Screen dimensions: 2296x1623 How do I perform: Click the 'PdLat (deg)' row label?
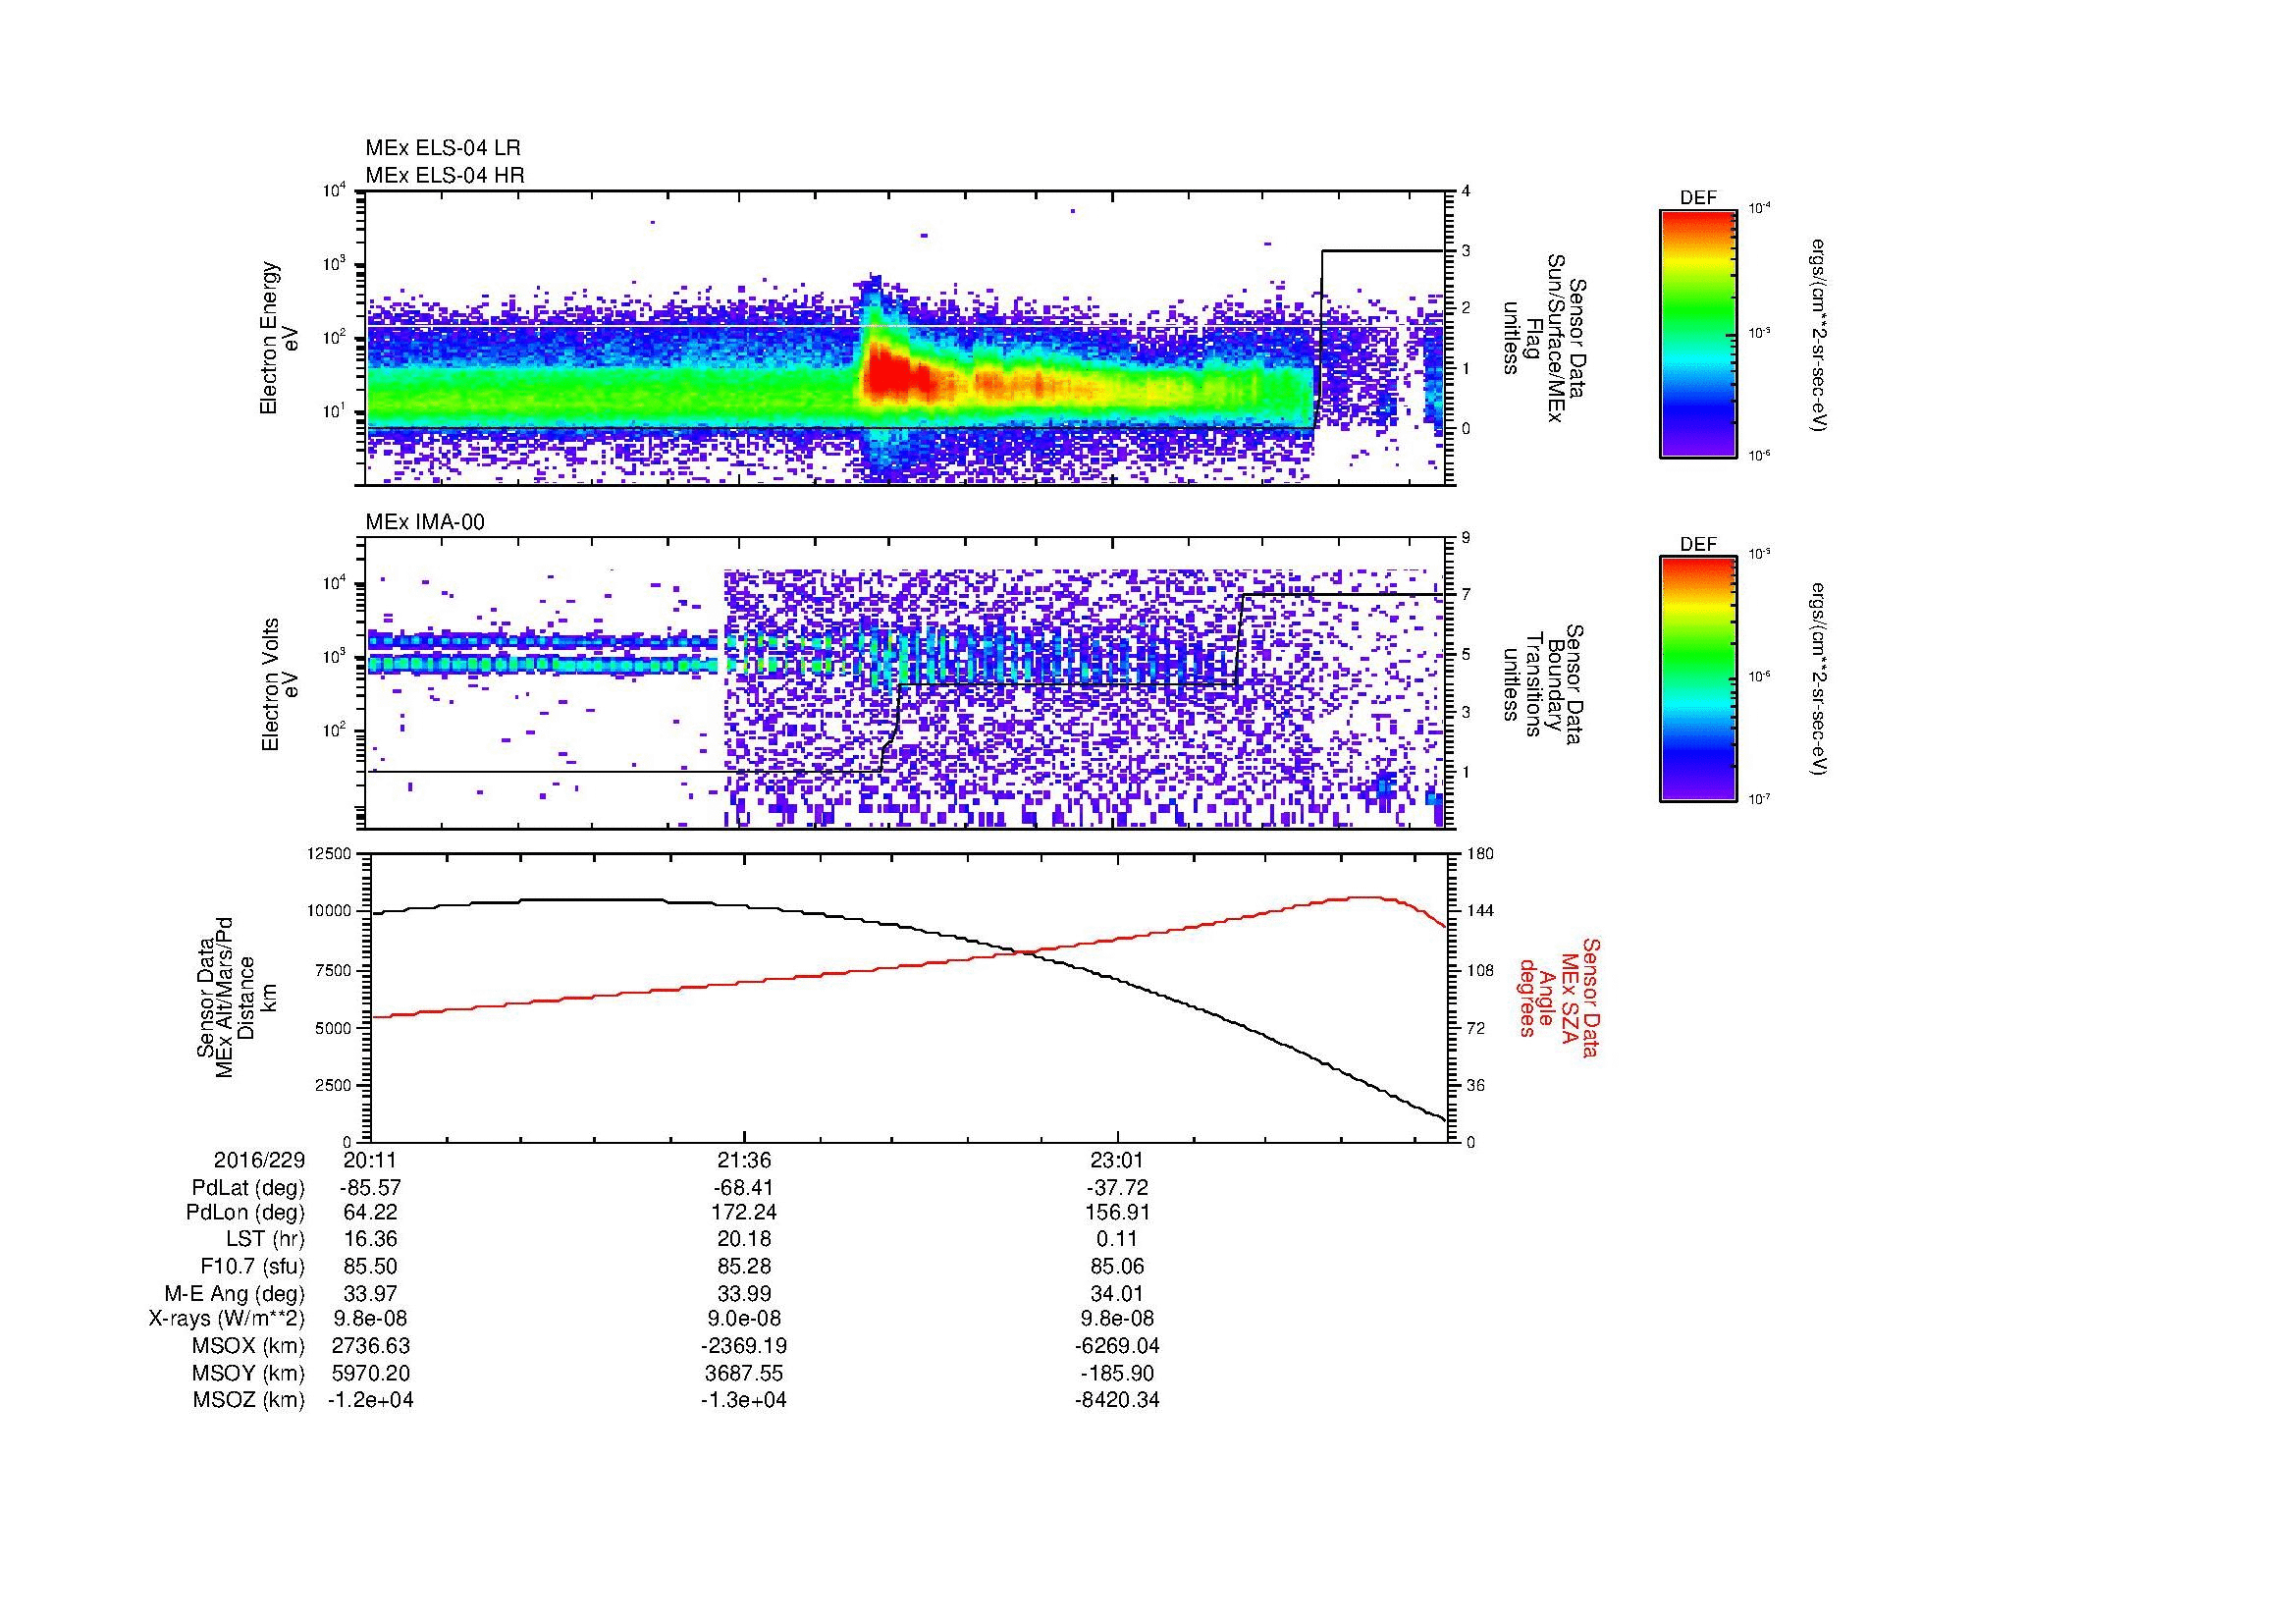coord(248,1188)
